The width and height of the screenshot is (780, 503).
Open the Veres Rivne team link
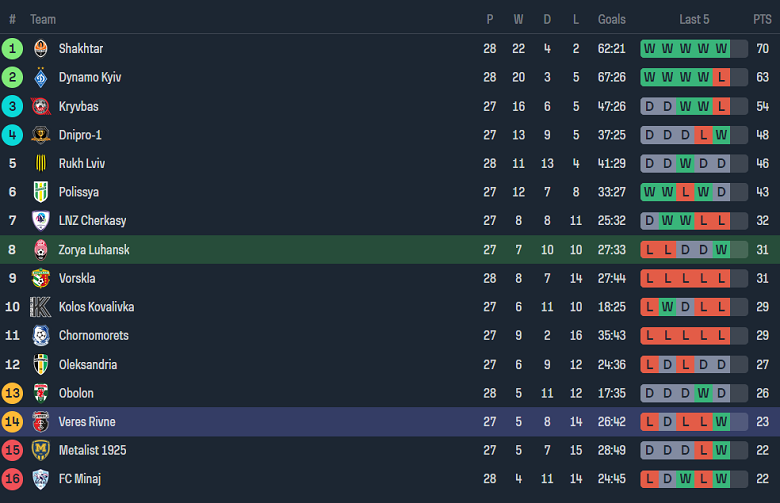coord(87,422)
